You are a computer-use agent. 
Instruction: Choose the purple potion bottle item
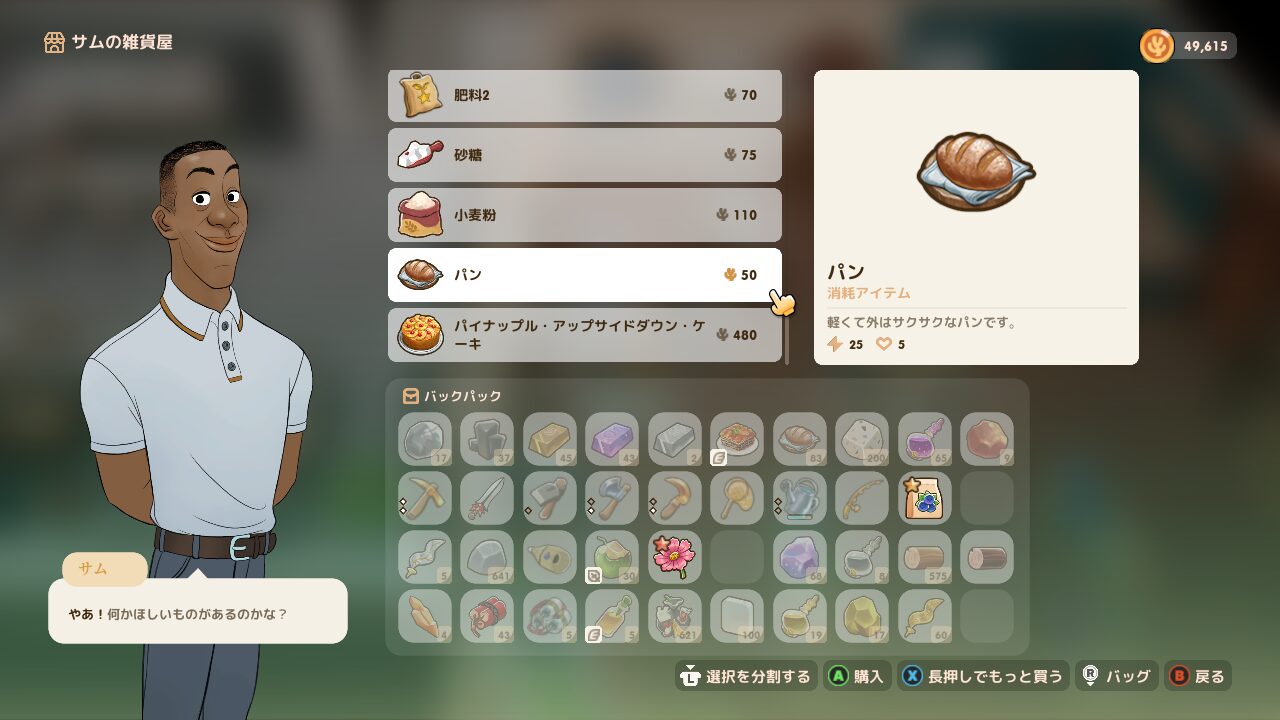point(925,439)
